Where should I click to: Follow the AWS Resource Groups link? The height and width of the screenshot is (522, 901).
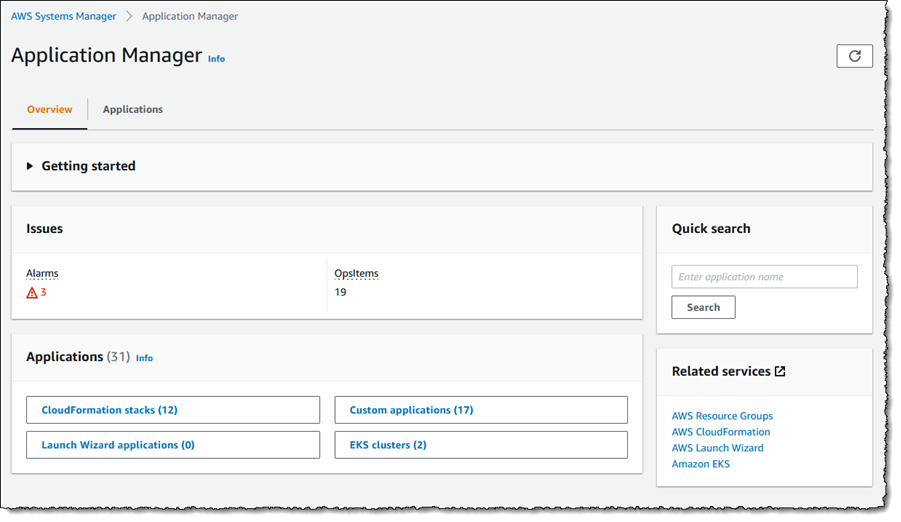[722, 416]
